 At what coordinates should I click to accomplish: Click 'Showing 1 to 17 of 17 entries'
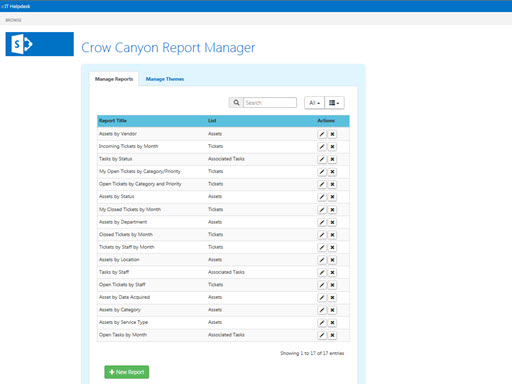pyautogui.click(x=312, y=353)
